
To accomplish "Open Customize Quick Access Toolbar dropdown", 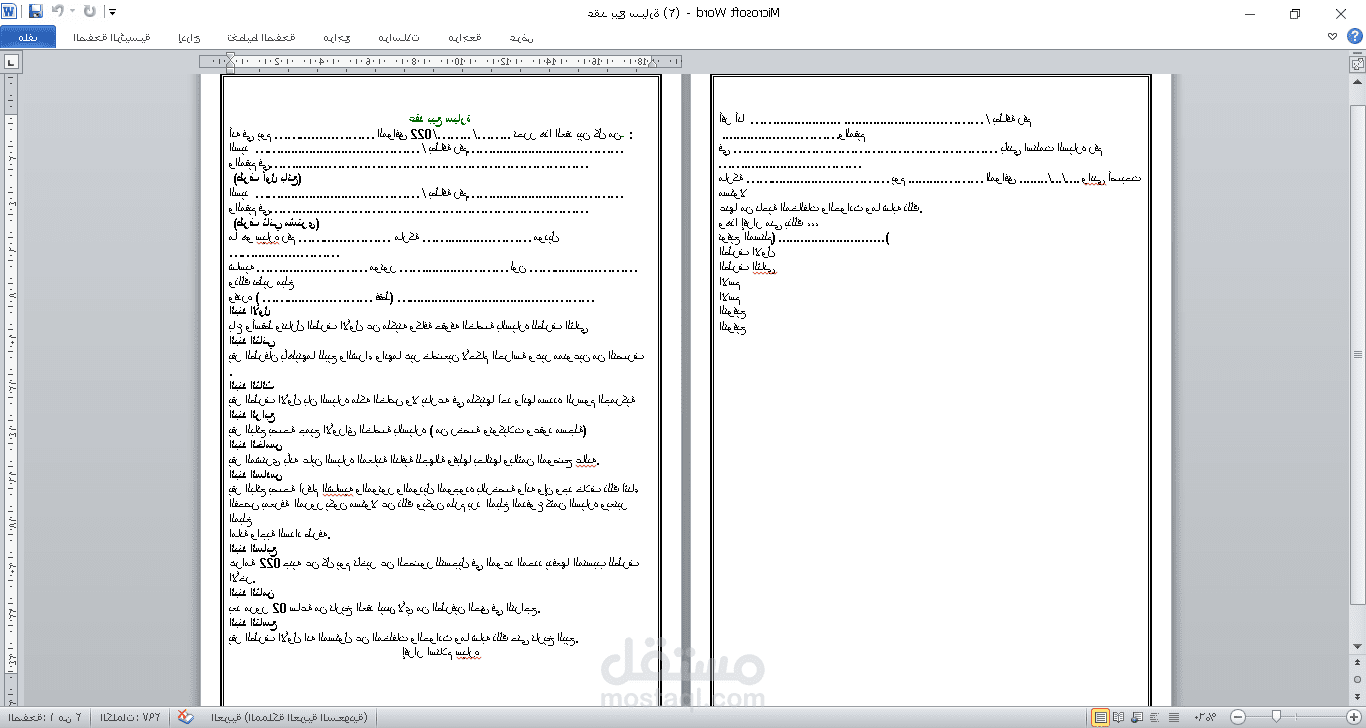I will (112, 12).
